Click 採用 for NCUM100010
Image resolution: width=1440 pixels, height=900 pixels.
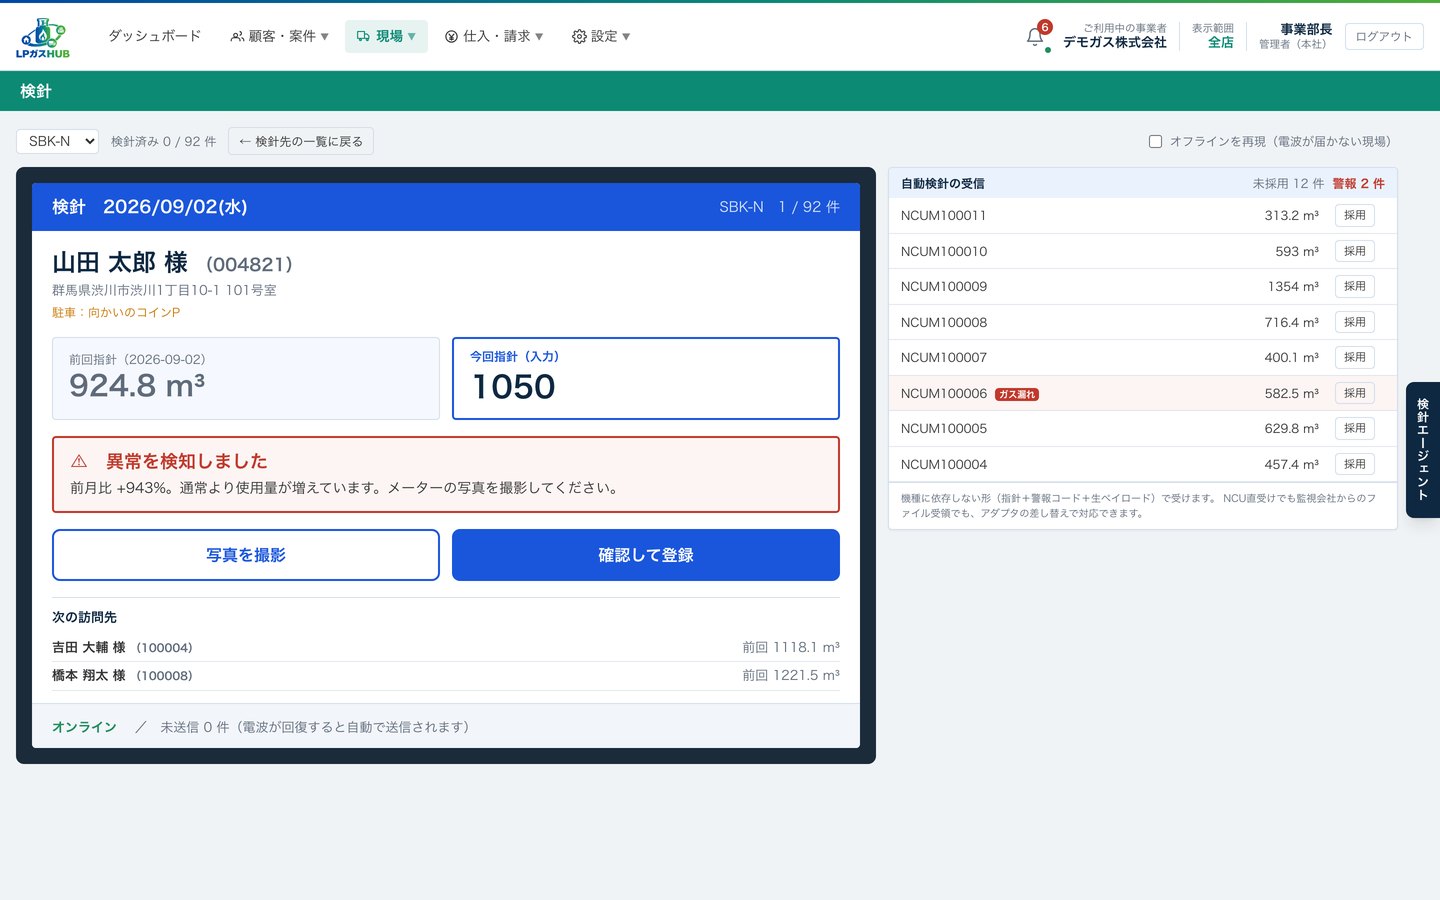coord(1355,251)
